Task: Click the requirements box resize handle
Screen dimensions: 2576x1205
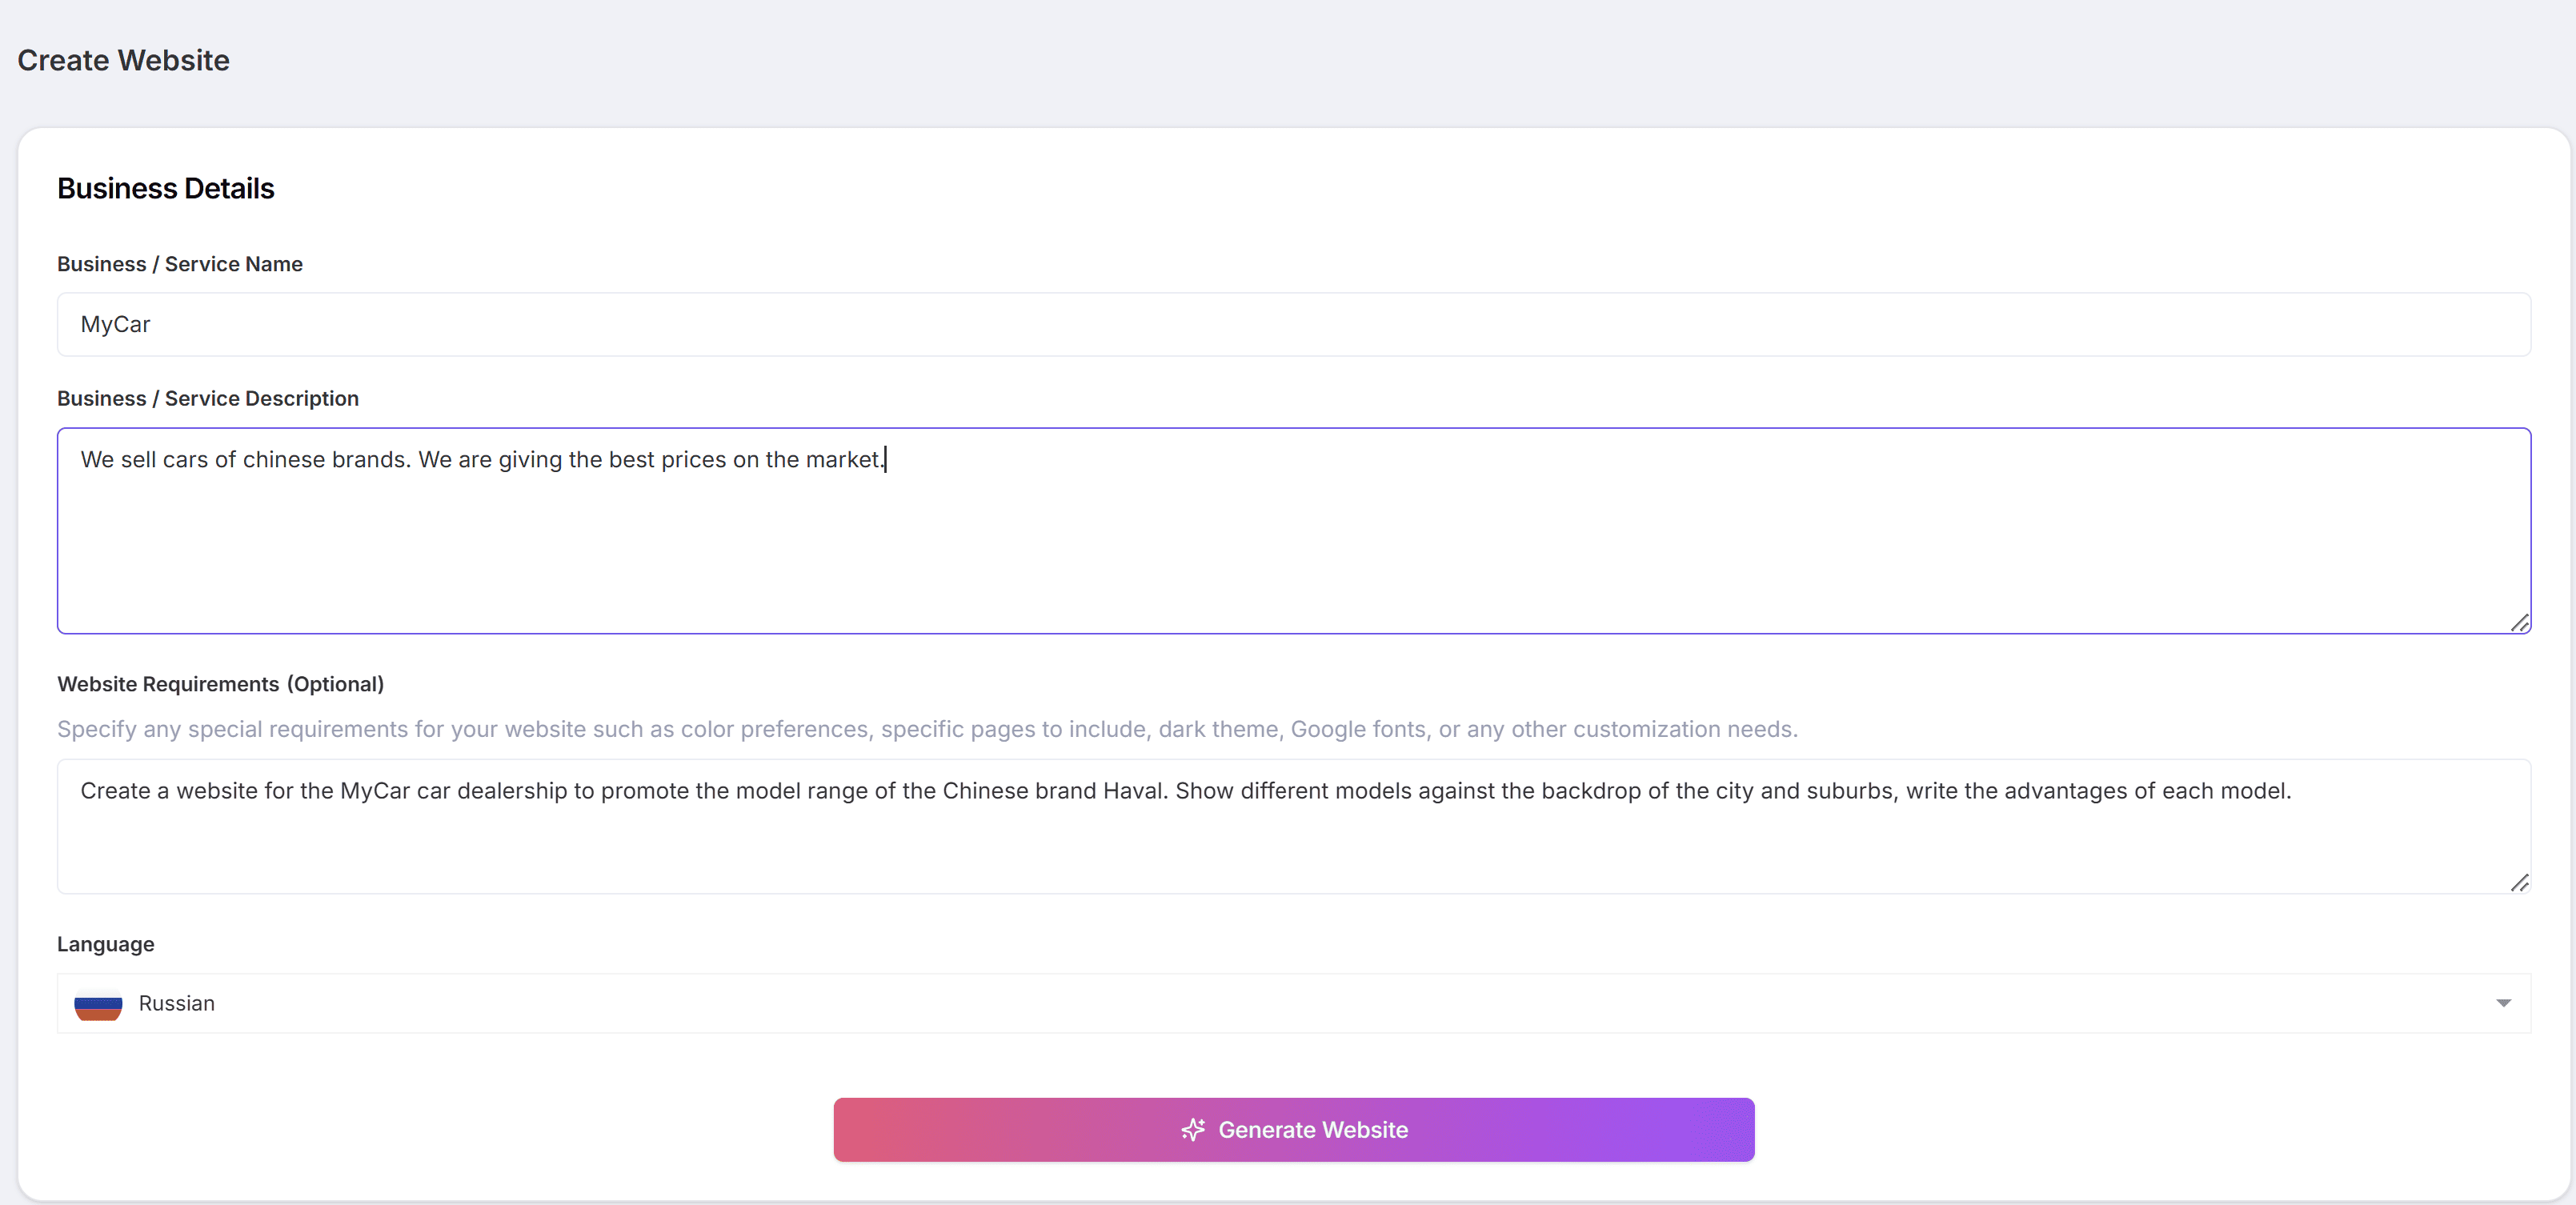Action: 2519,883
